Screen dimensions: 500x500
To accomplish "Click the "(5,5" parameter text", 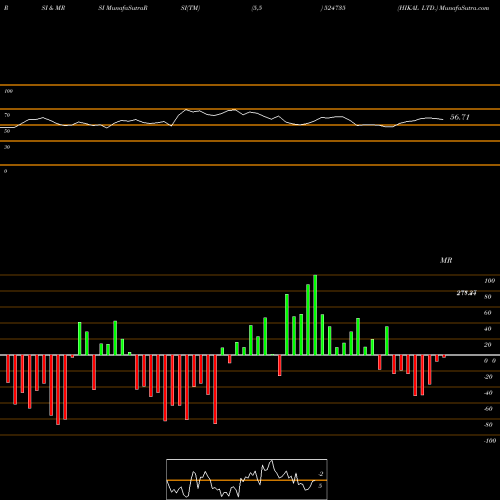I will (x=257, y=8).
